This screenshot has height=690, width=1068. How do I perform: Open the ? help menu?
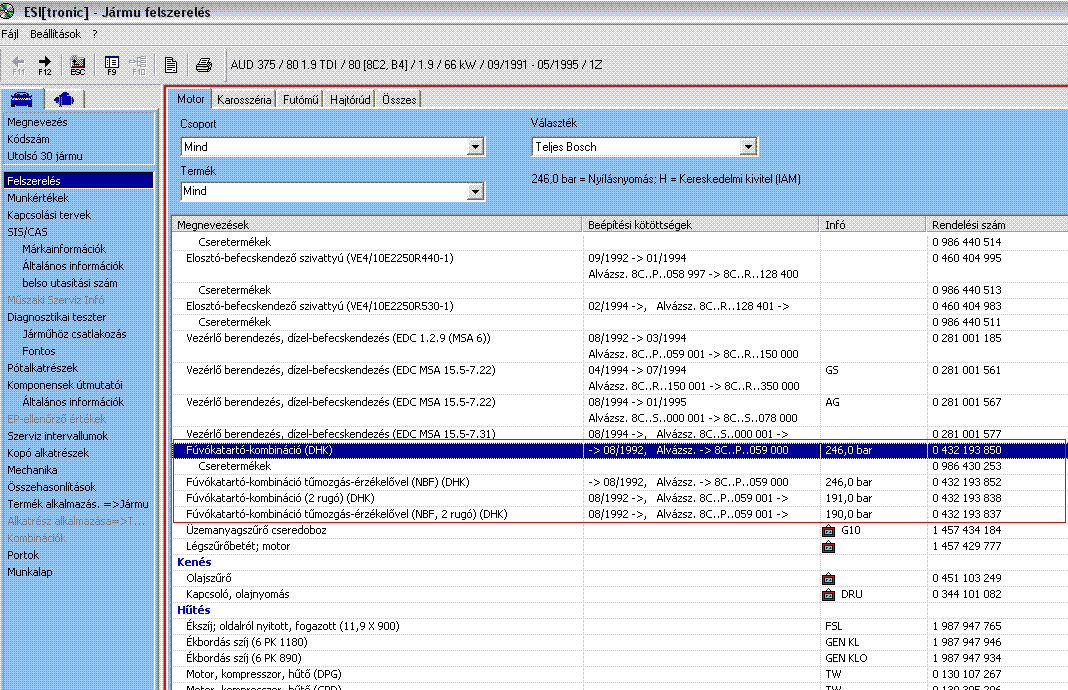95,34
